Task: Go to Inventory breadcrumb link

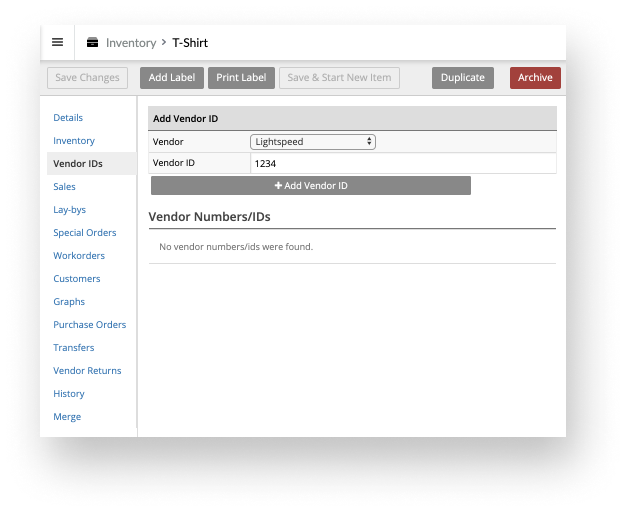Action: point(131,43)
